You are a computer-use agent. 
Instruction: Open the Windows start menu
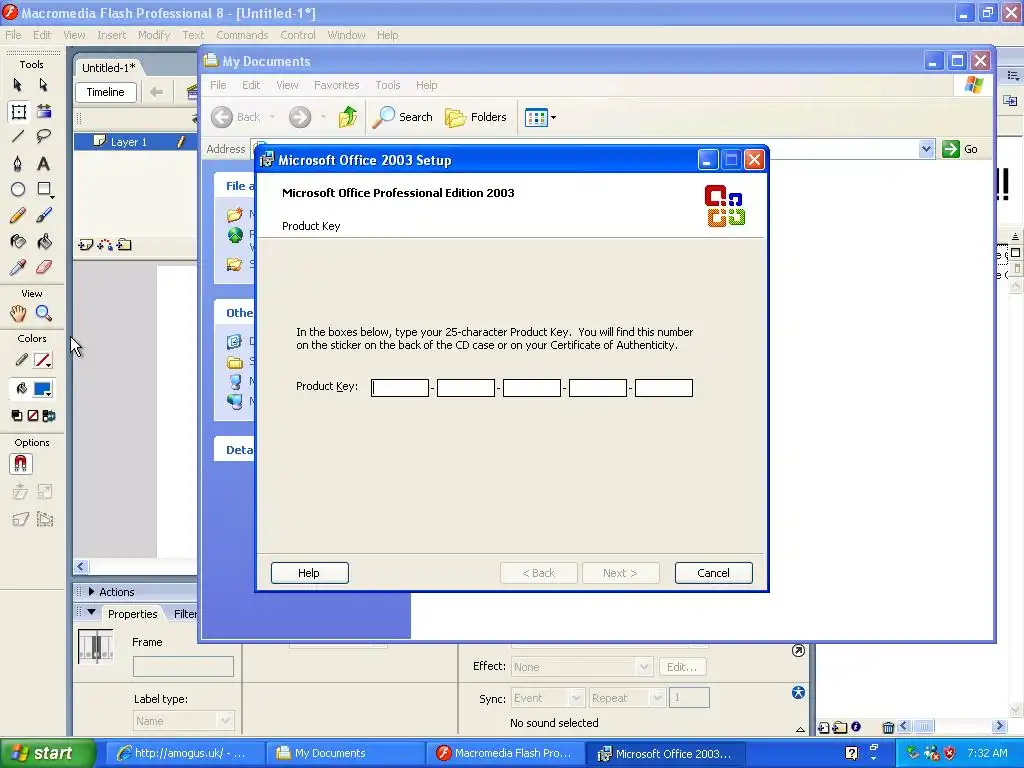pos(47,753)
